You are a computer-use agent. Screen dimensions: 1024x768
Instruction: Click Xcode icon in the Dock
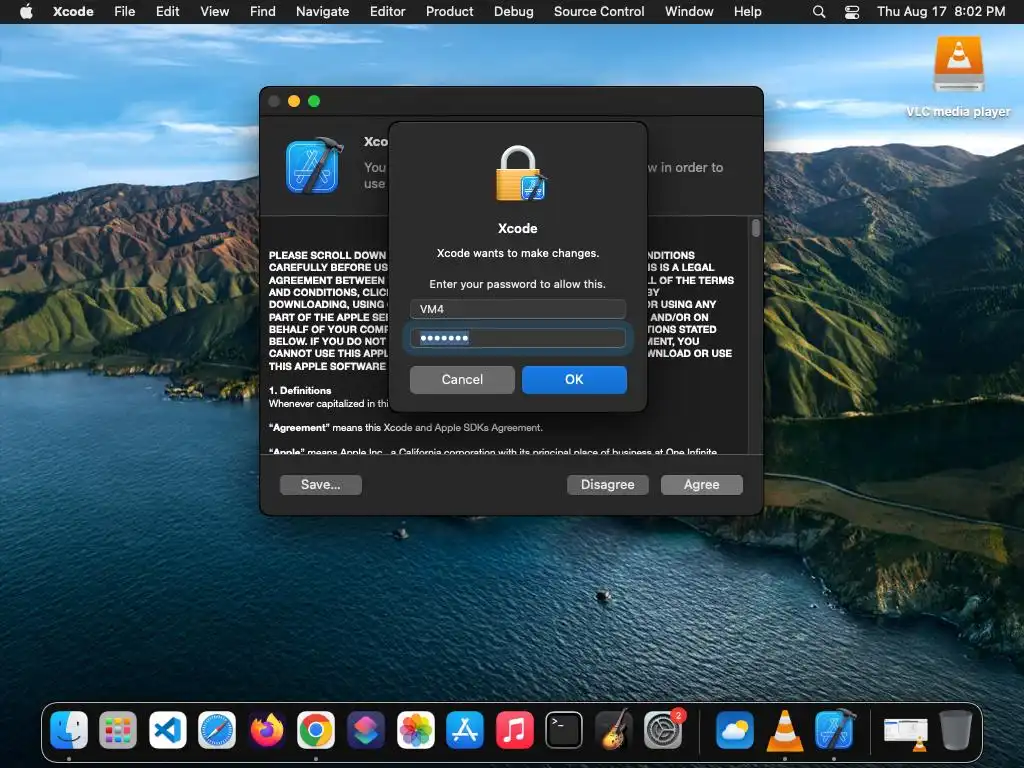pyautogui.click(x=834, y=729)
